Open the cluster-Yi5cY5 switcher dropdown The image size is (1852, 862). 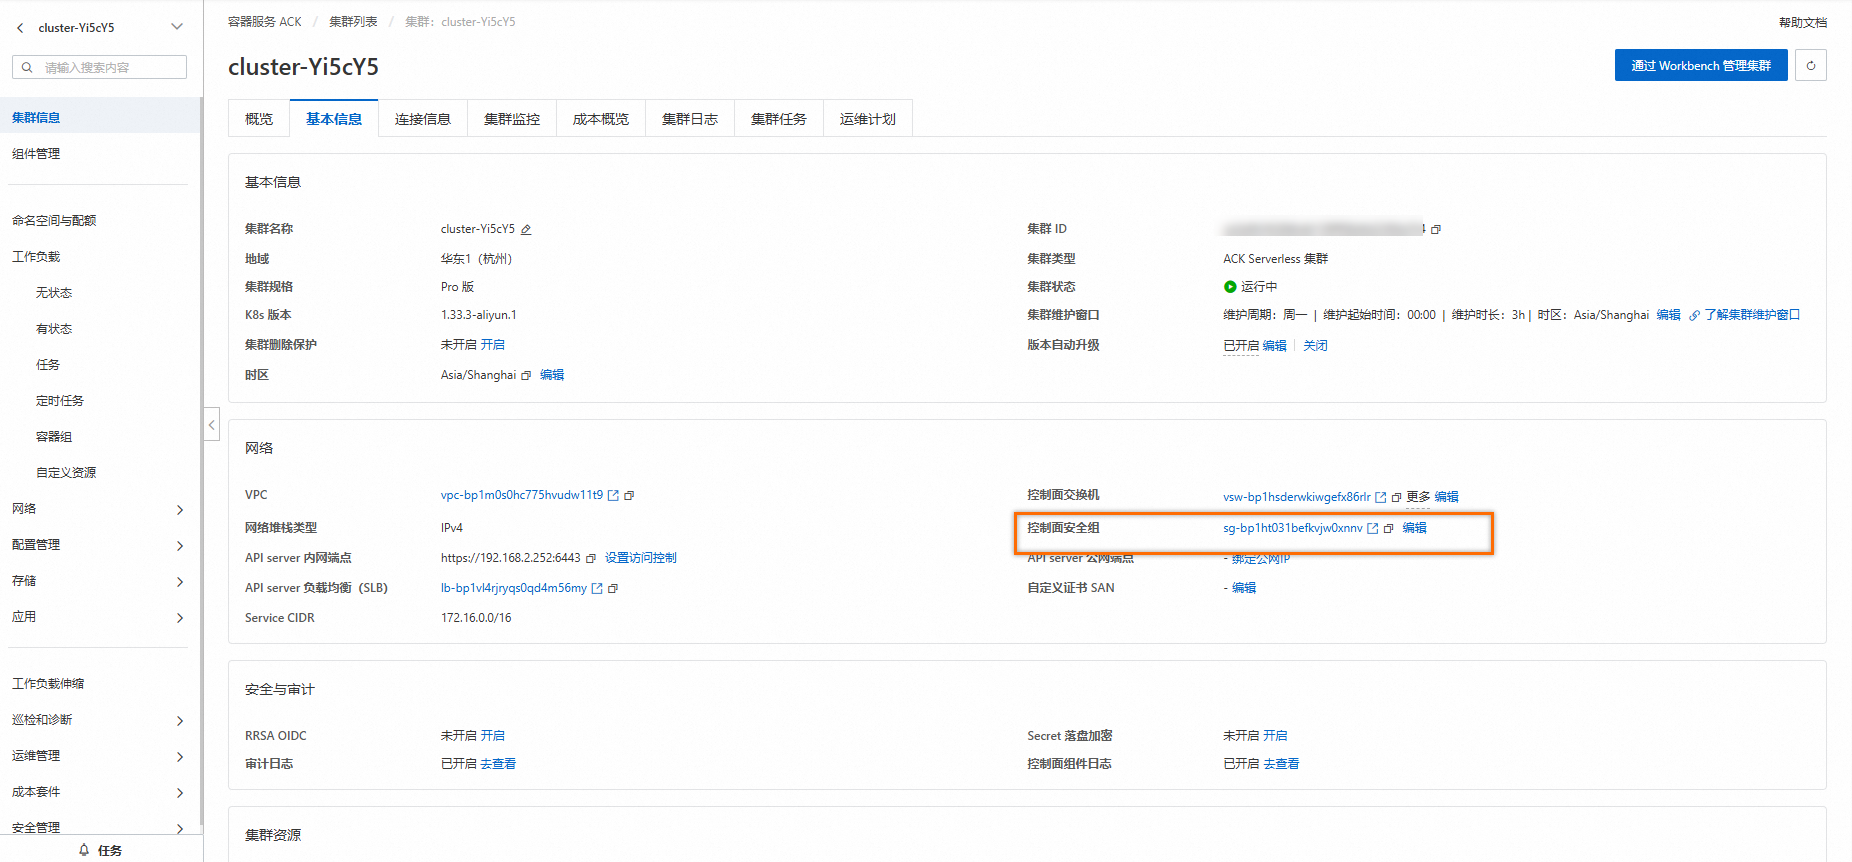[x=176, y=27]
